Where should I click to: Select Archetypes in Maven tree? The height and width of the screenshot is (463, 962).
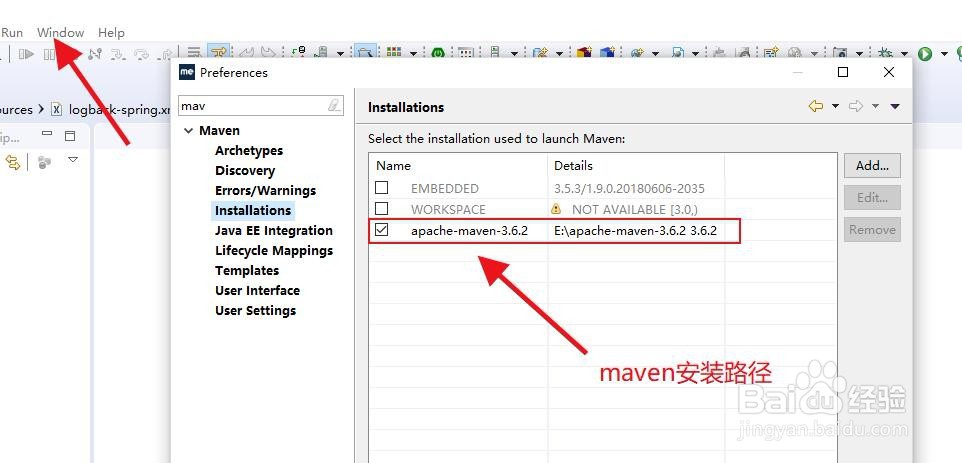(248, 150)
